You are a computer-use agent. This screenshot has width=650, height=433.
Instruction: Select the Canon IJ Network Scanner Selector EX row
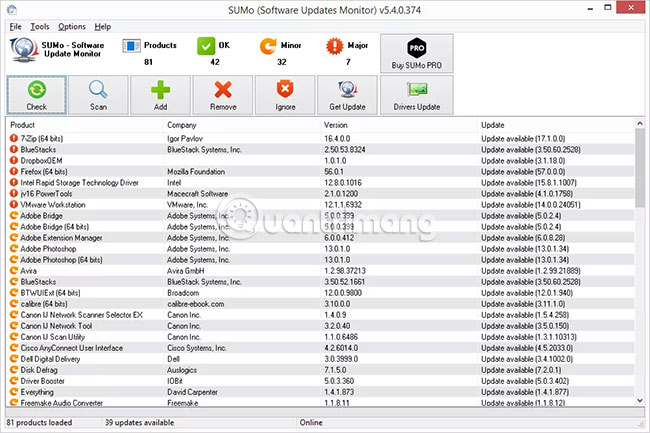[320, 315]
